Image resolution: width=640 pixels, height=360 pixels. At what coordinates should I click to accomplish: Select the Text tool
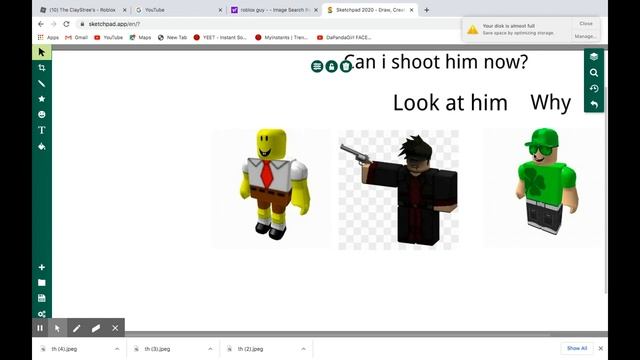42,130
